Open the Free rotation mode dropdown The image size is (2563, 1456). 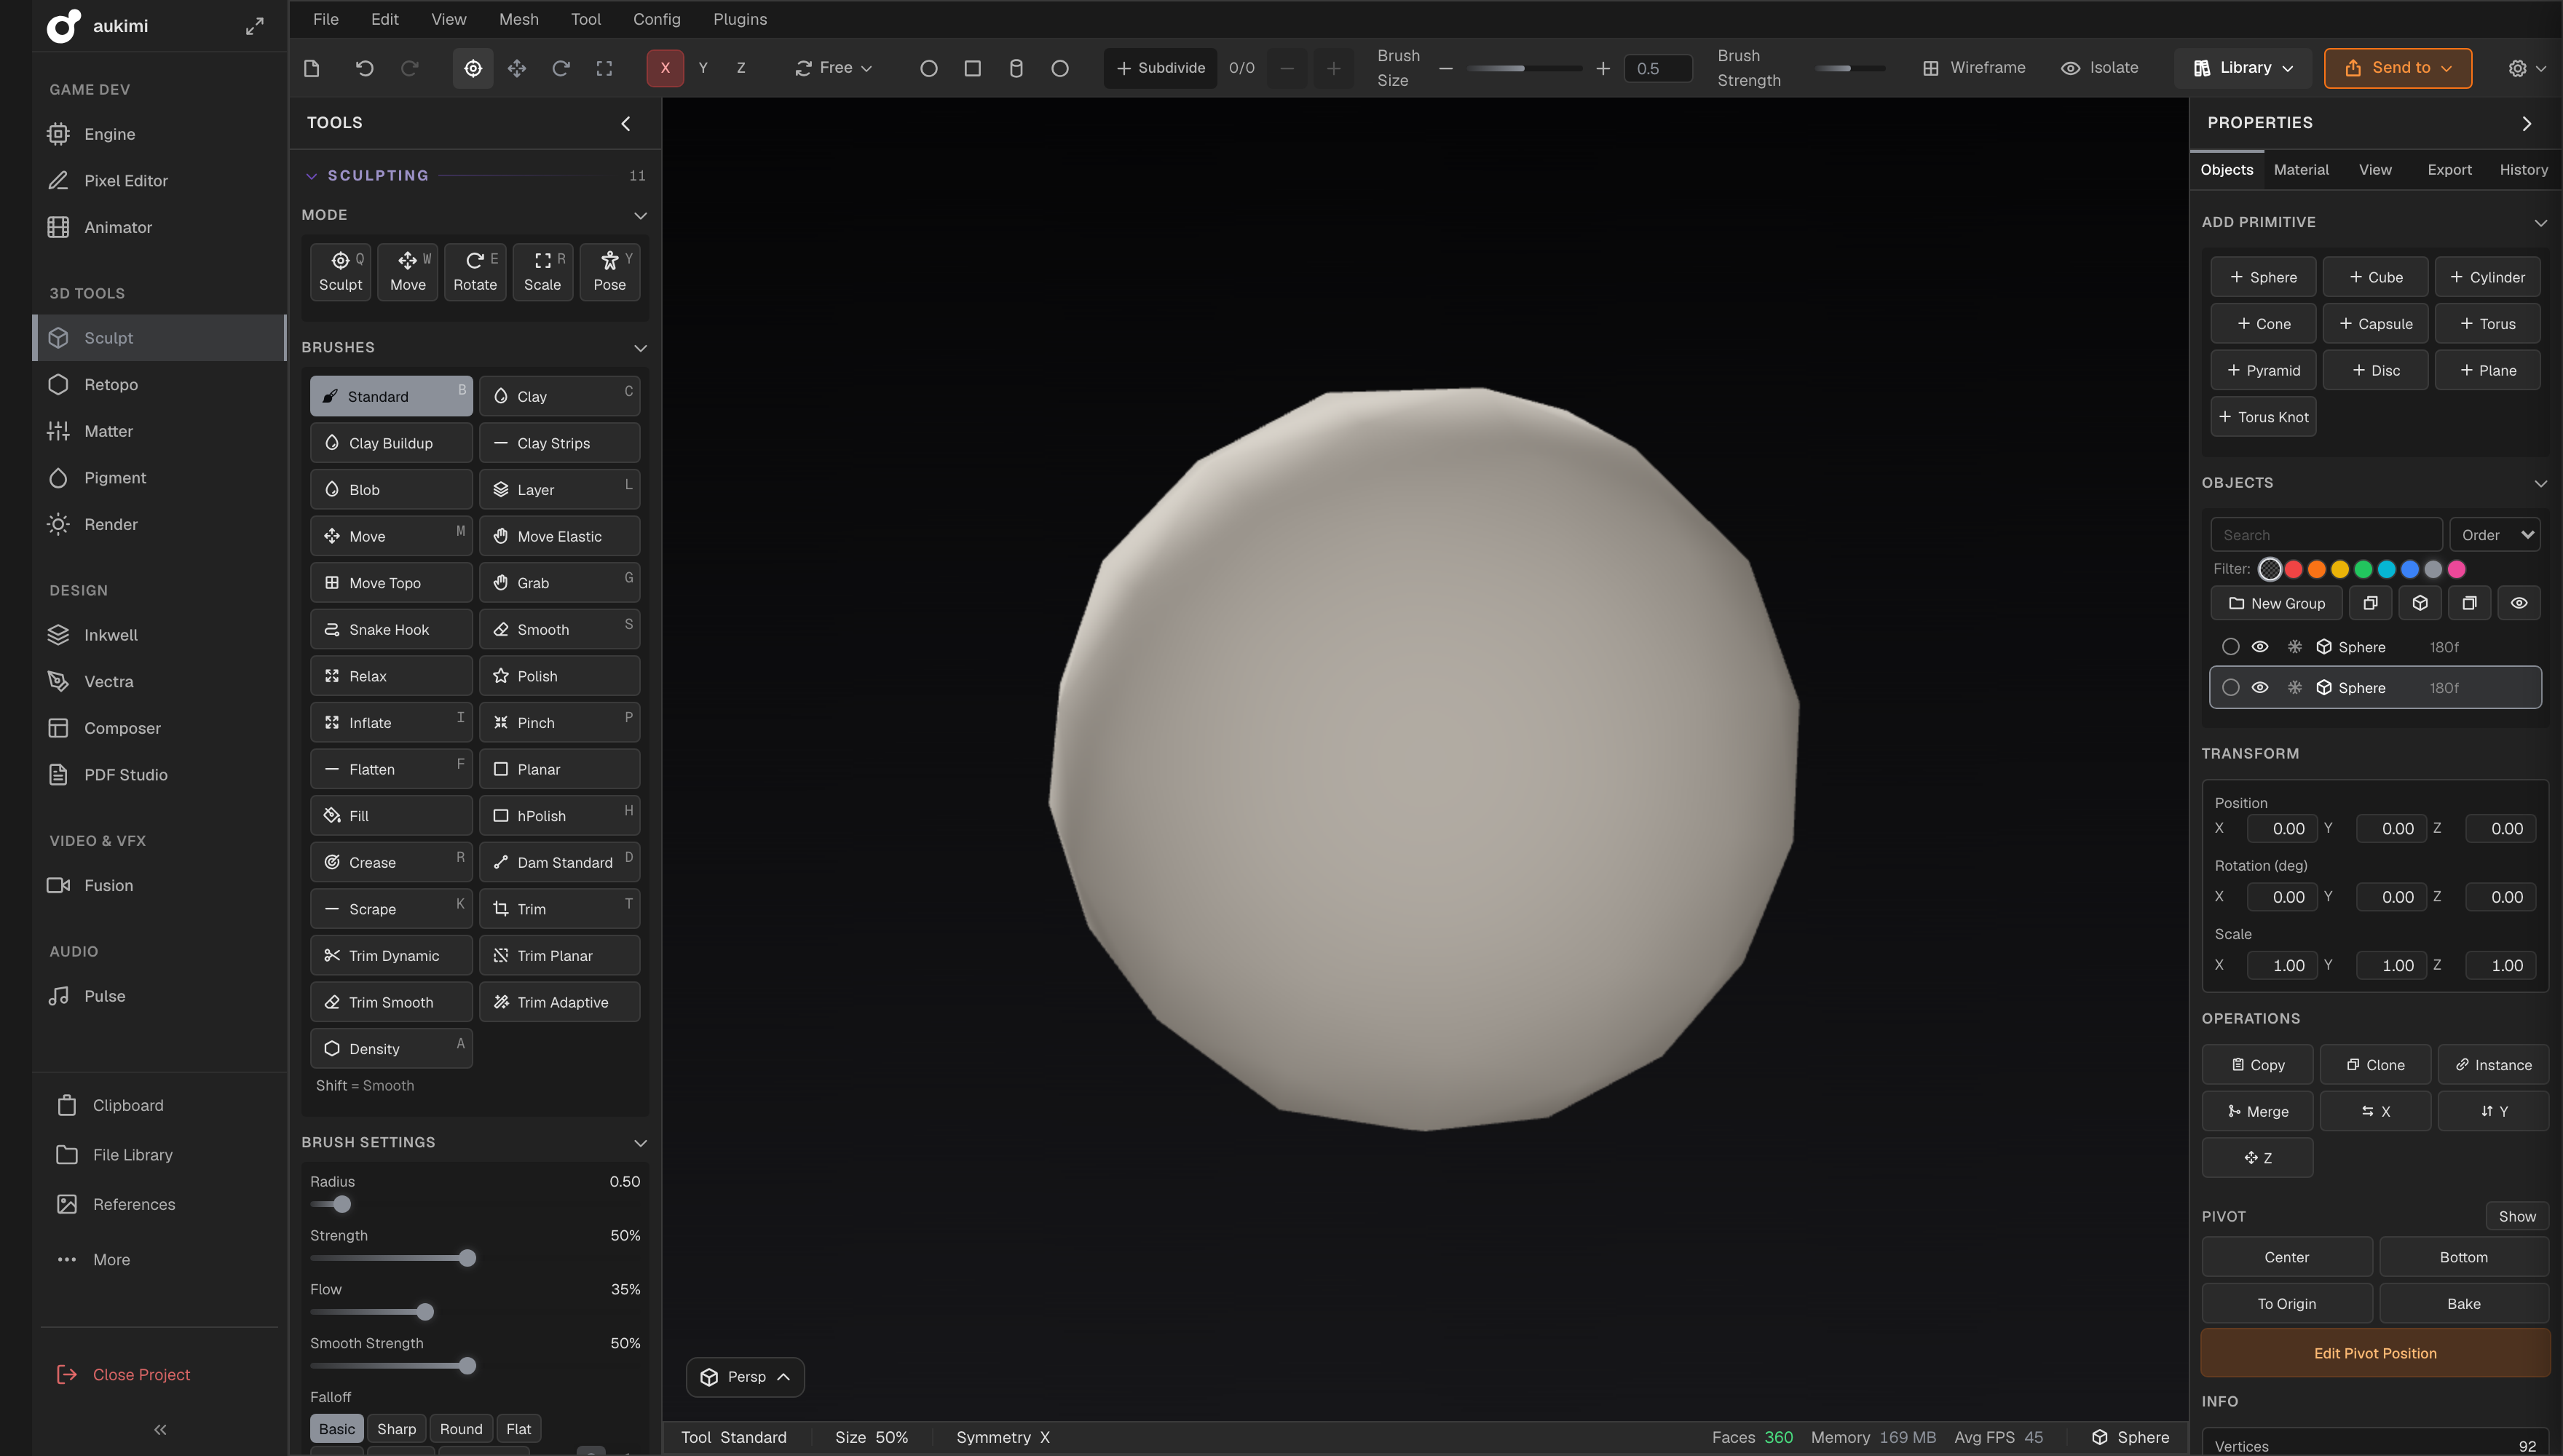(834, 68)
